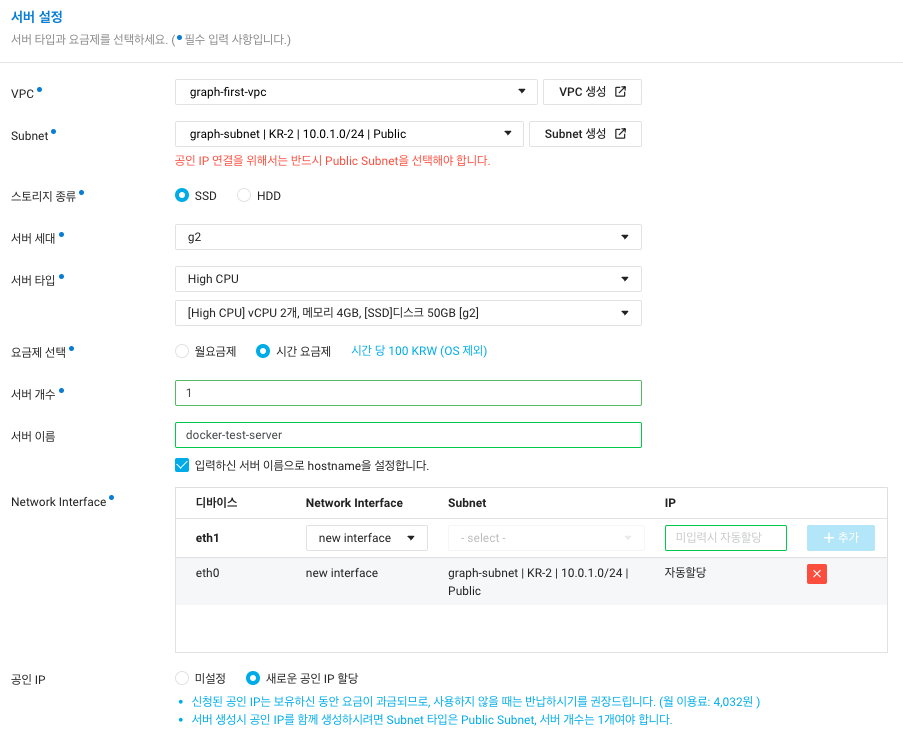Click the Subnet 생성 external link icon
This screenshot has width=903, height=734.
tap(620, 134)
